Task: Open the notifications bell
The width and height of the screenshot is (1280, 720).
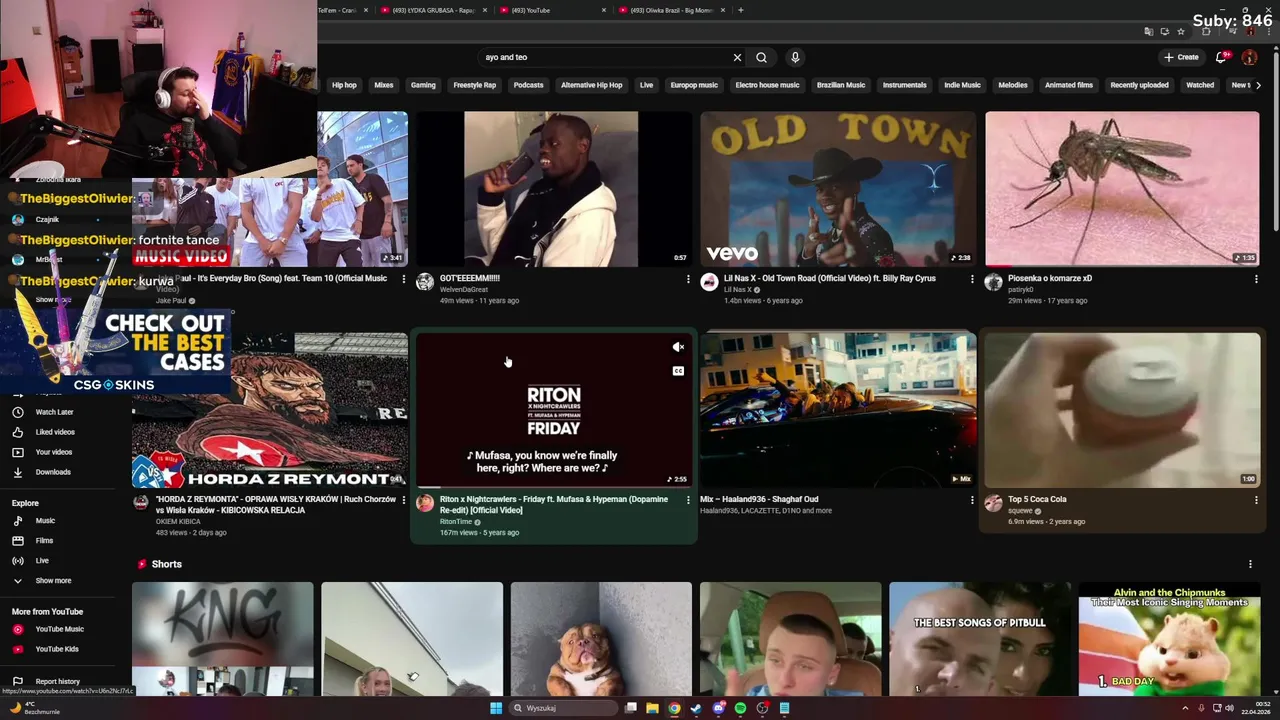Action: 1221,57
